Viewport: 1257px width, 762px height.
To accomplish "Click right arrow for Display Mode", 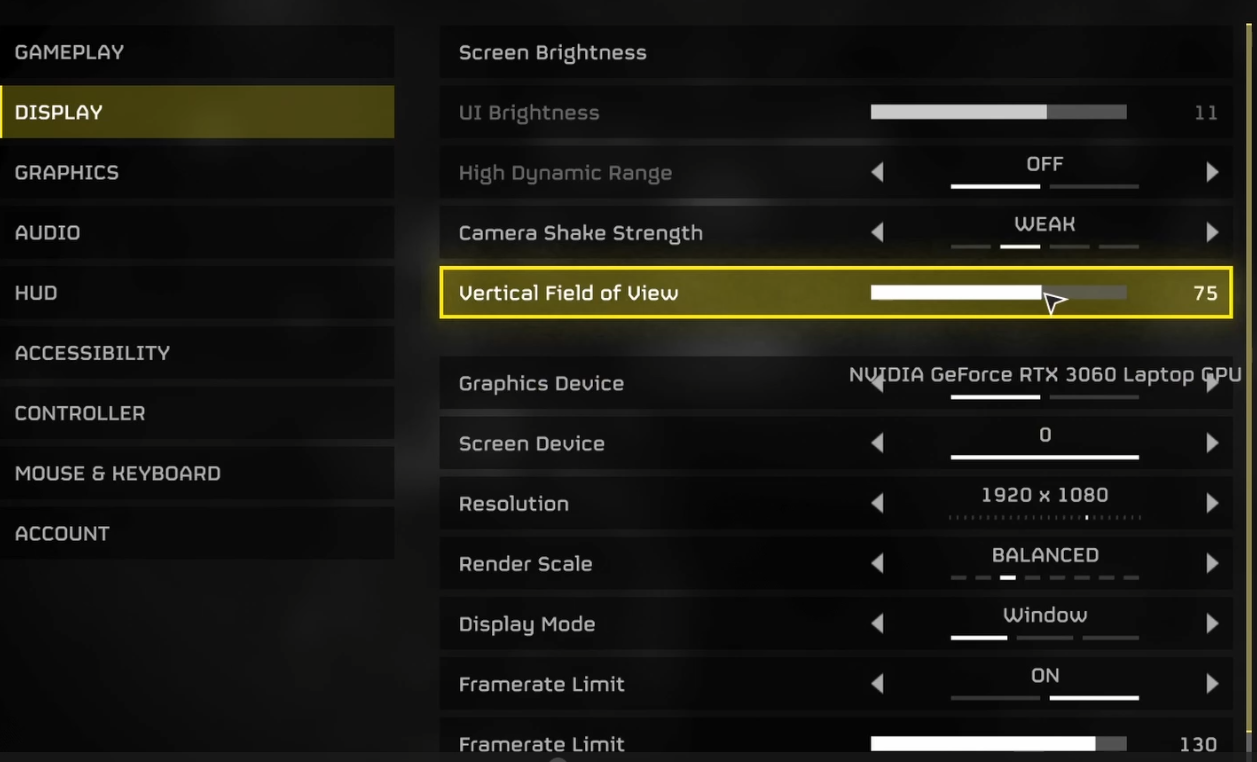I will coord(1212,624).
